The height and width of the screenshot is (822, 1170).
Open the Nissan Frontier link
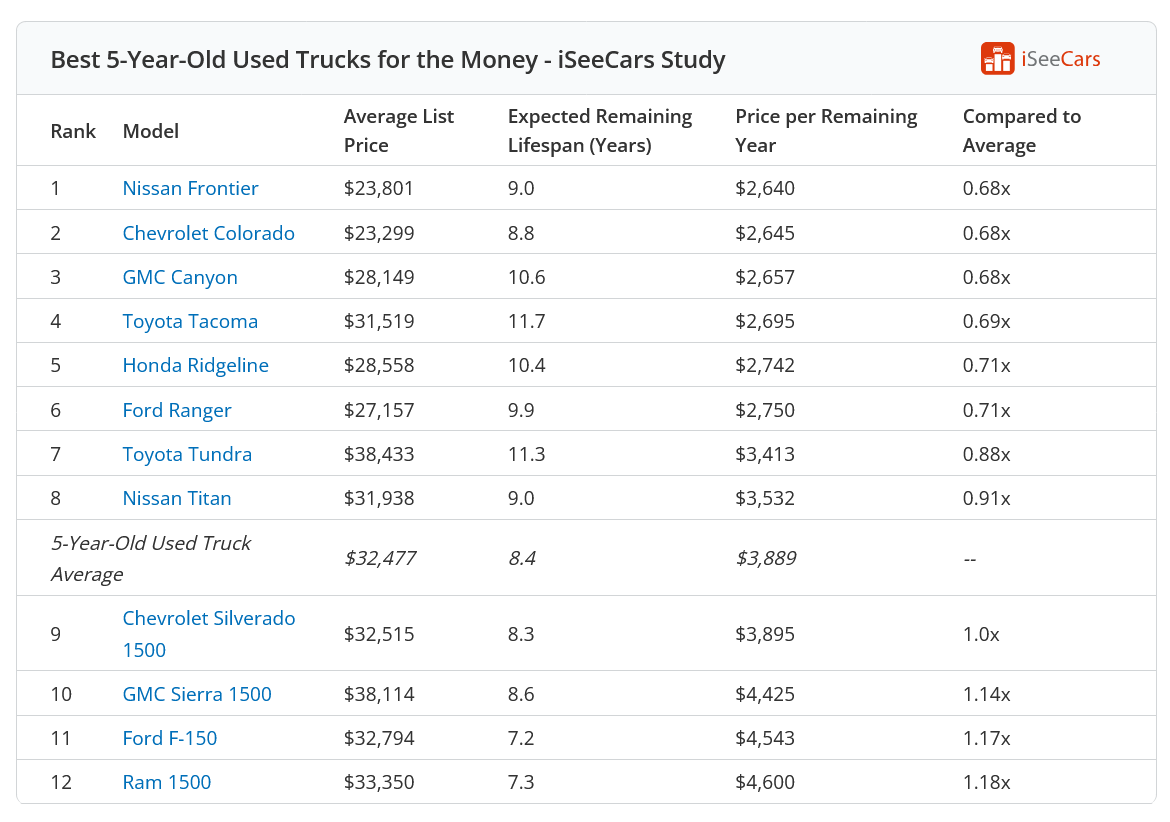coord(190,188)
